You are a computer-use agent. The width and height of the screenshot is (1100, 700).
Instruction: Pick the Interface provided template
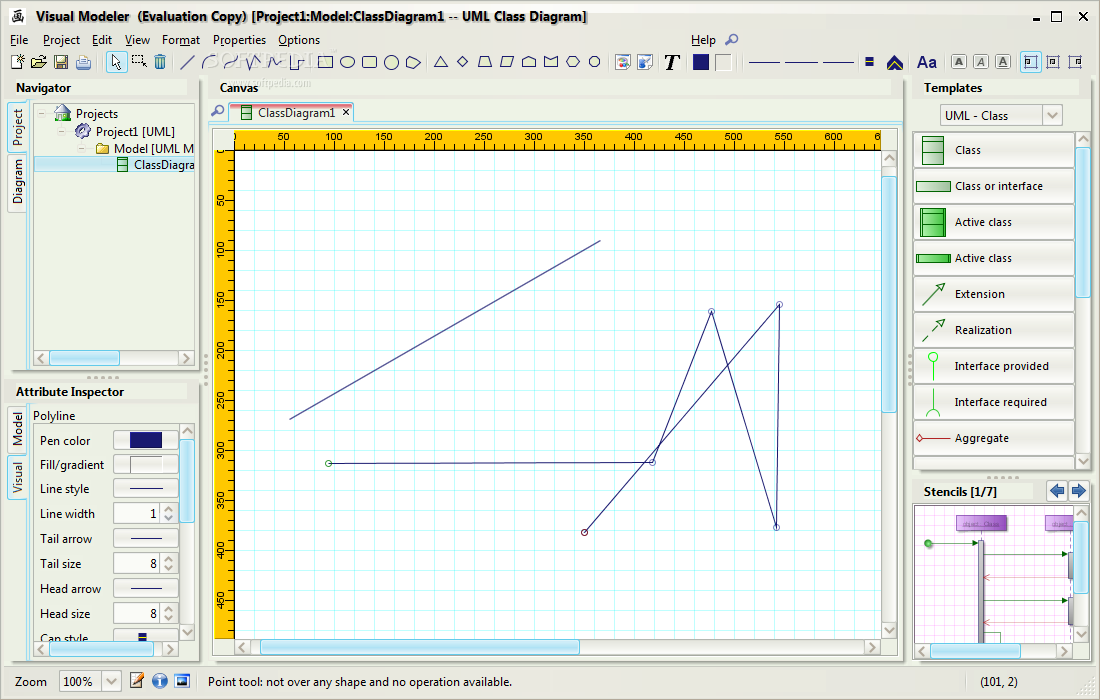coord(993,366)
